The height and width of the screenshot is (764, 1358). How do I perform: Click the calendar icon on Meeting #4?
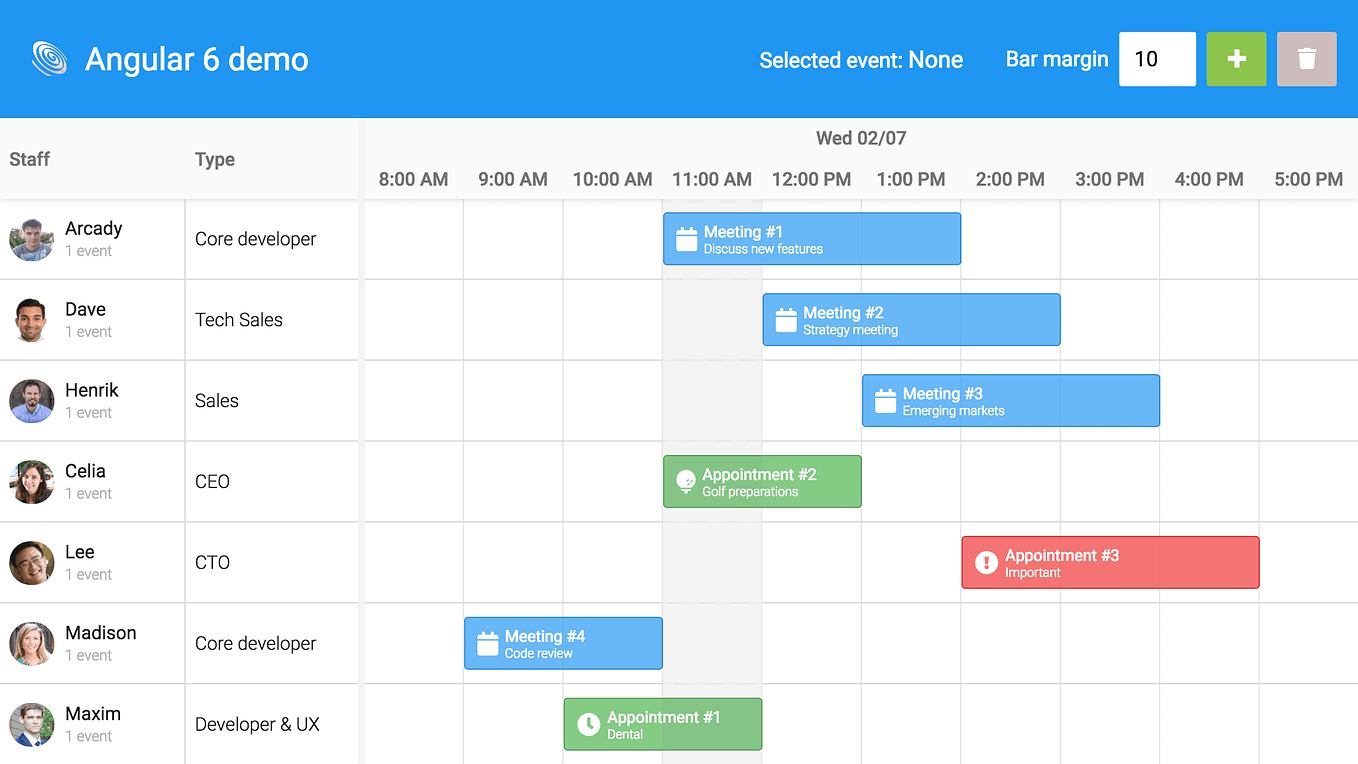tap(487, 643)
